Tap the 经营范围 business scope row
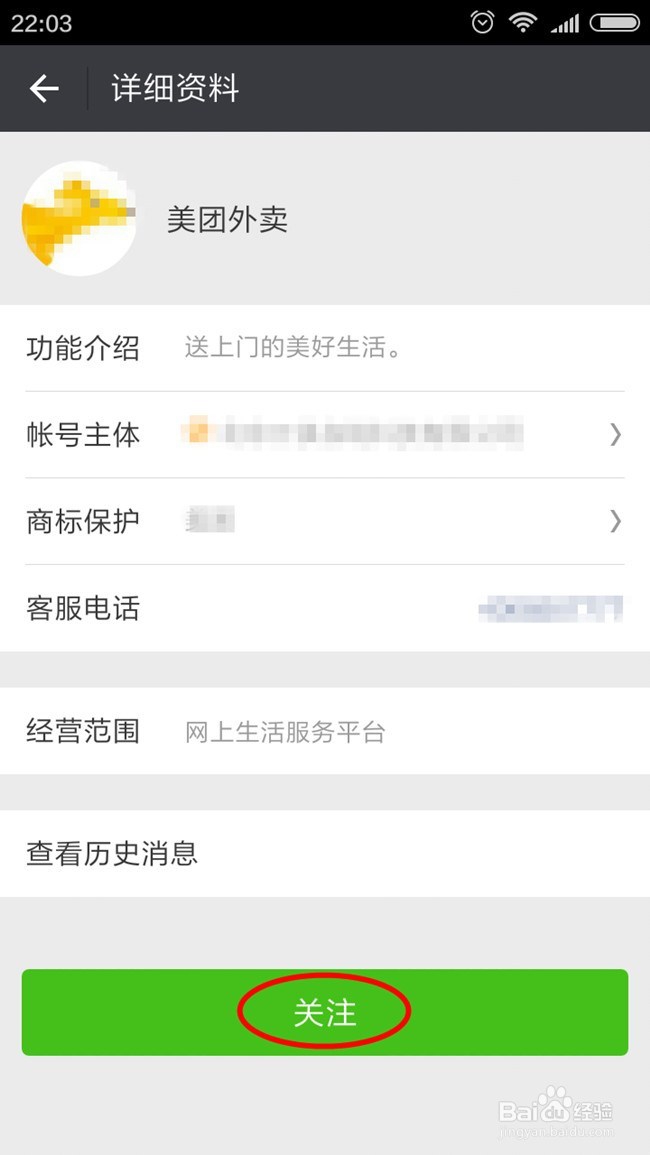650x1155 pixels. 325,731
